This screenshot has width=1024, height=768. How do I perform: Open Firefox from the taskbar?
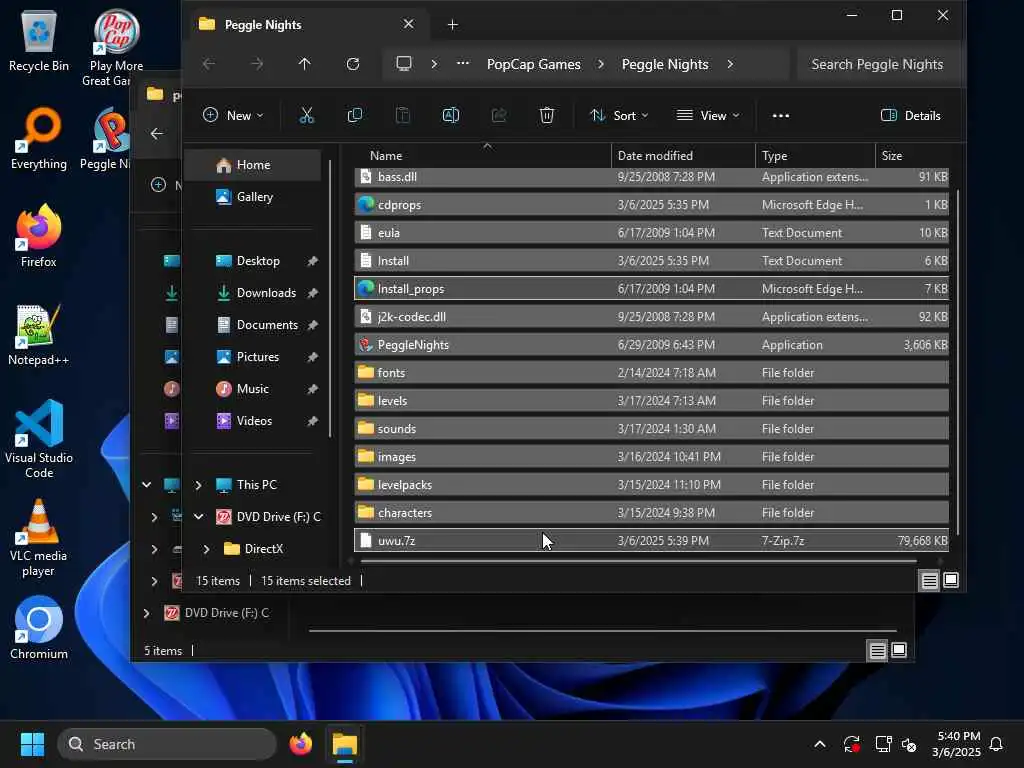coord(301,744)
